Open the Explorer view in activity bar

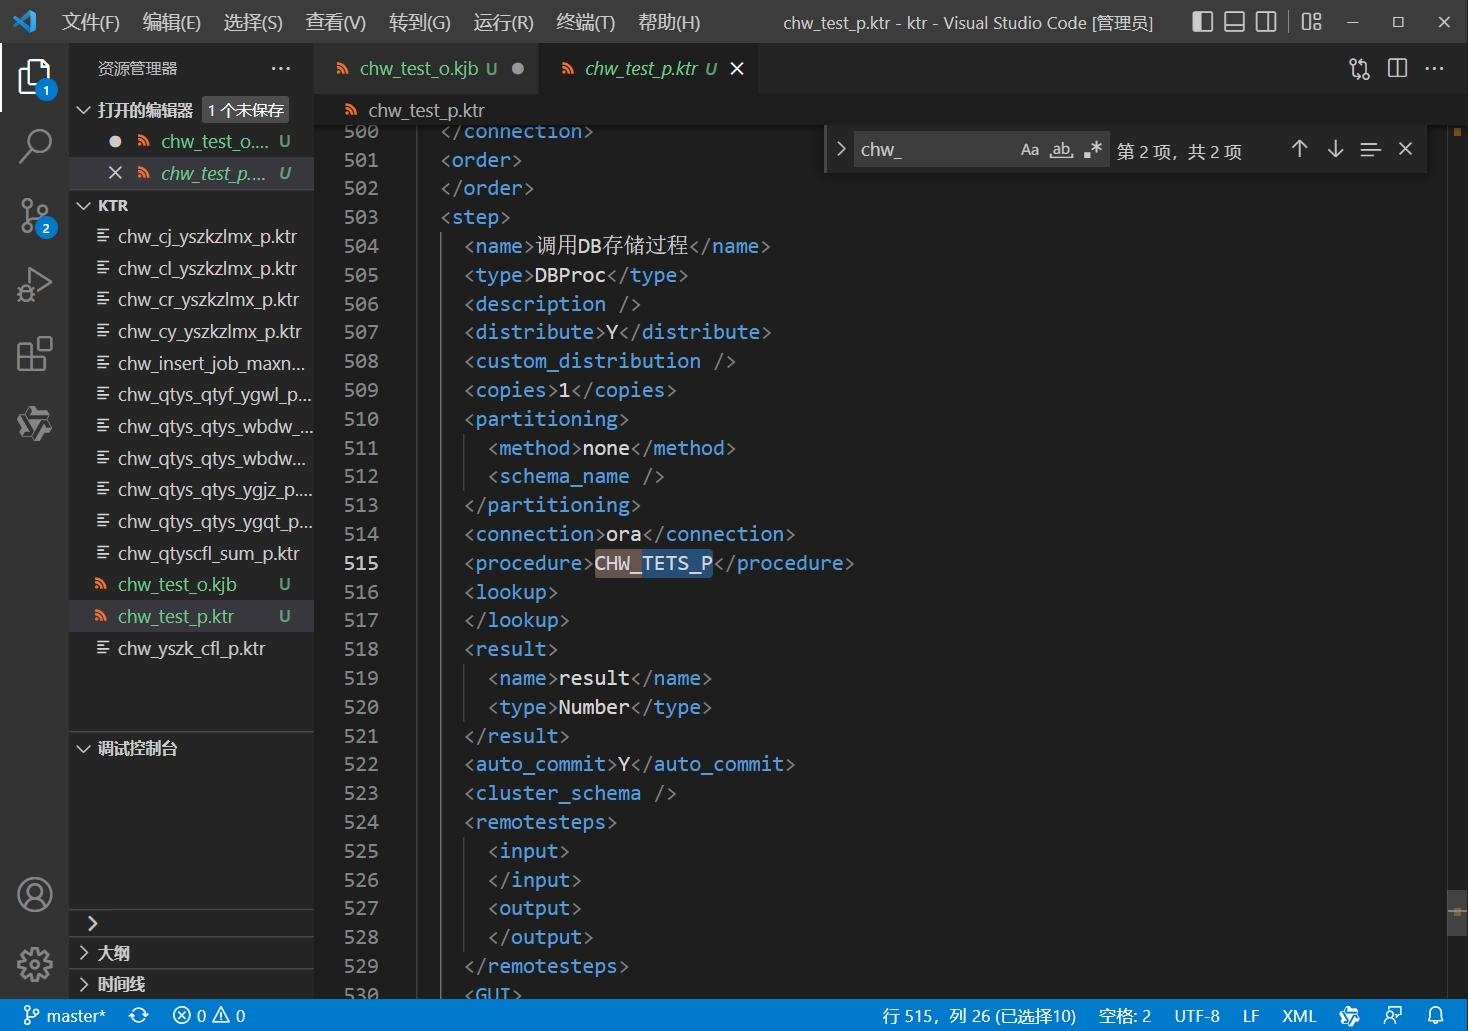pos(34,77)
